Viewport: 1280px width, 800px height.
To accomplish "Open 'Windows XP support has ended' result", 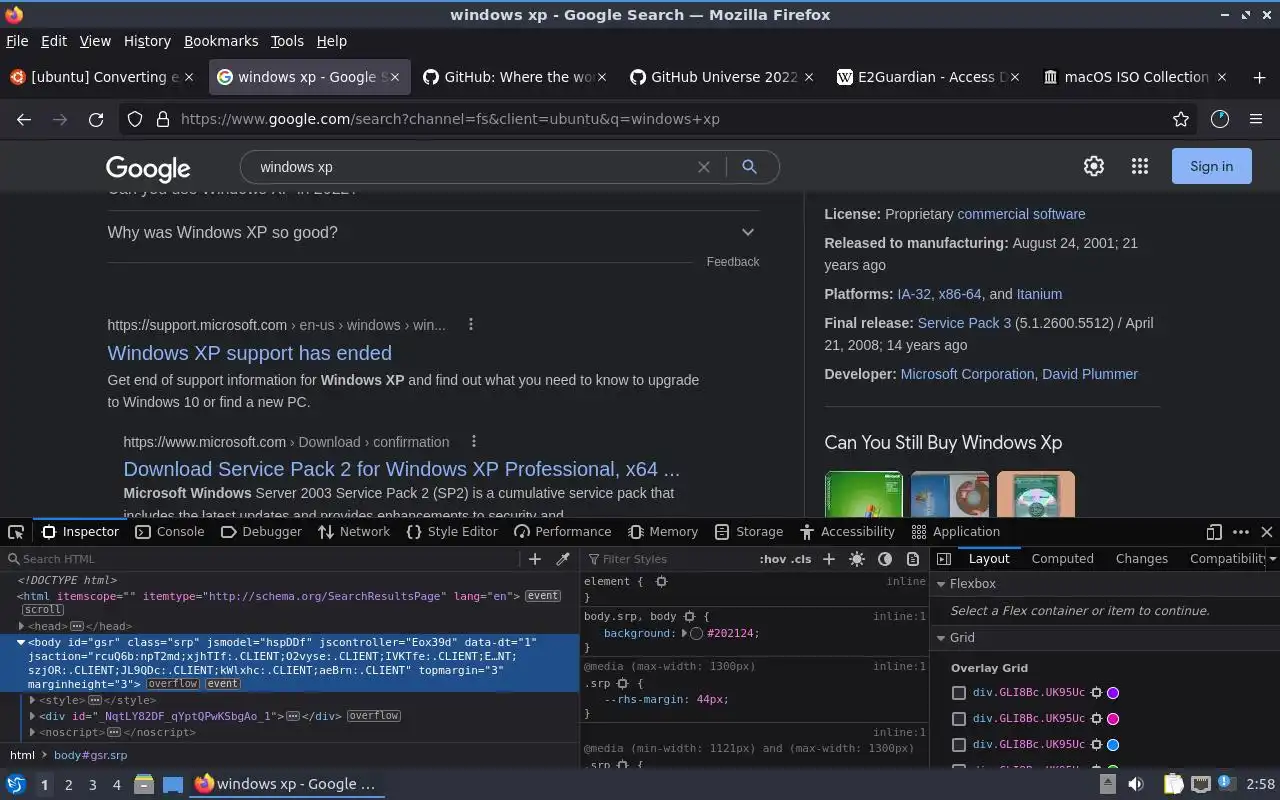I will pyautogui.click(x=249, y=353).
